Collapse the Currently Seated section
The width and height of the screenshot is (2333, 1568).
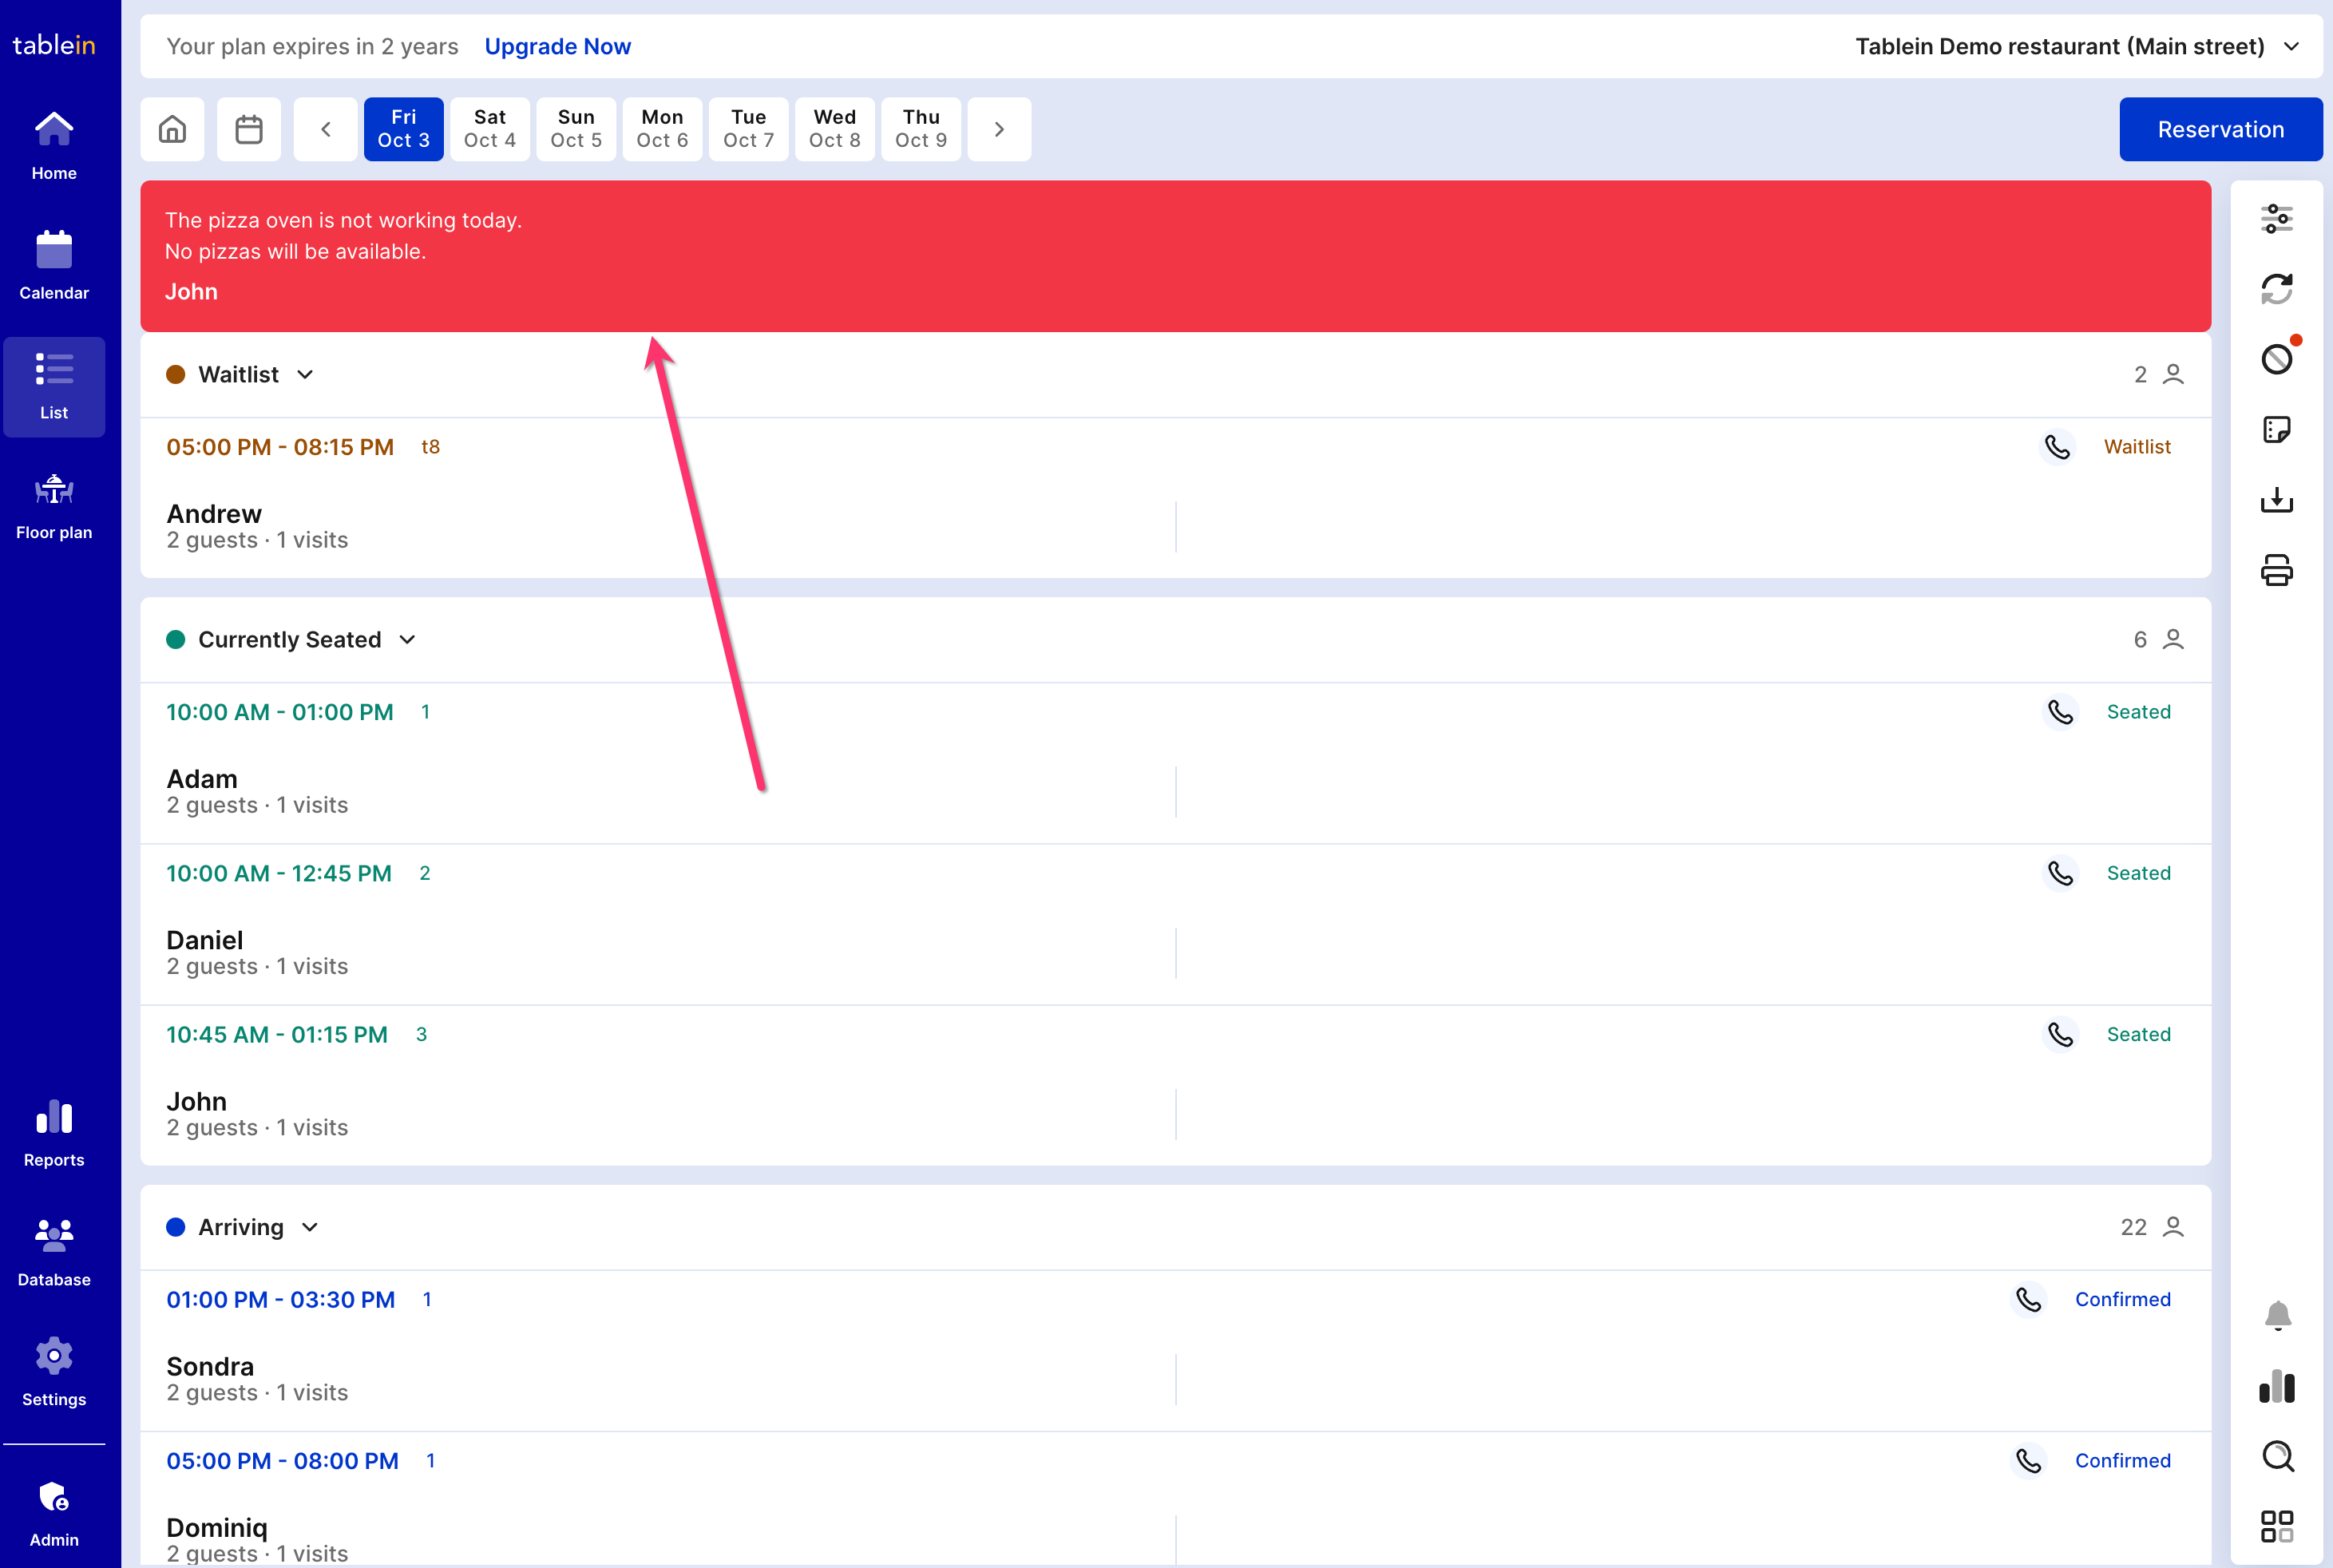pos(407,640)
